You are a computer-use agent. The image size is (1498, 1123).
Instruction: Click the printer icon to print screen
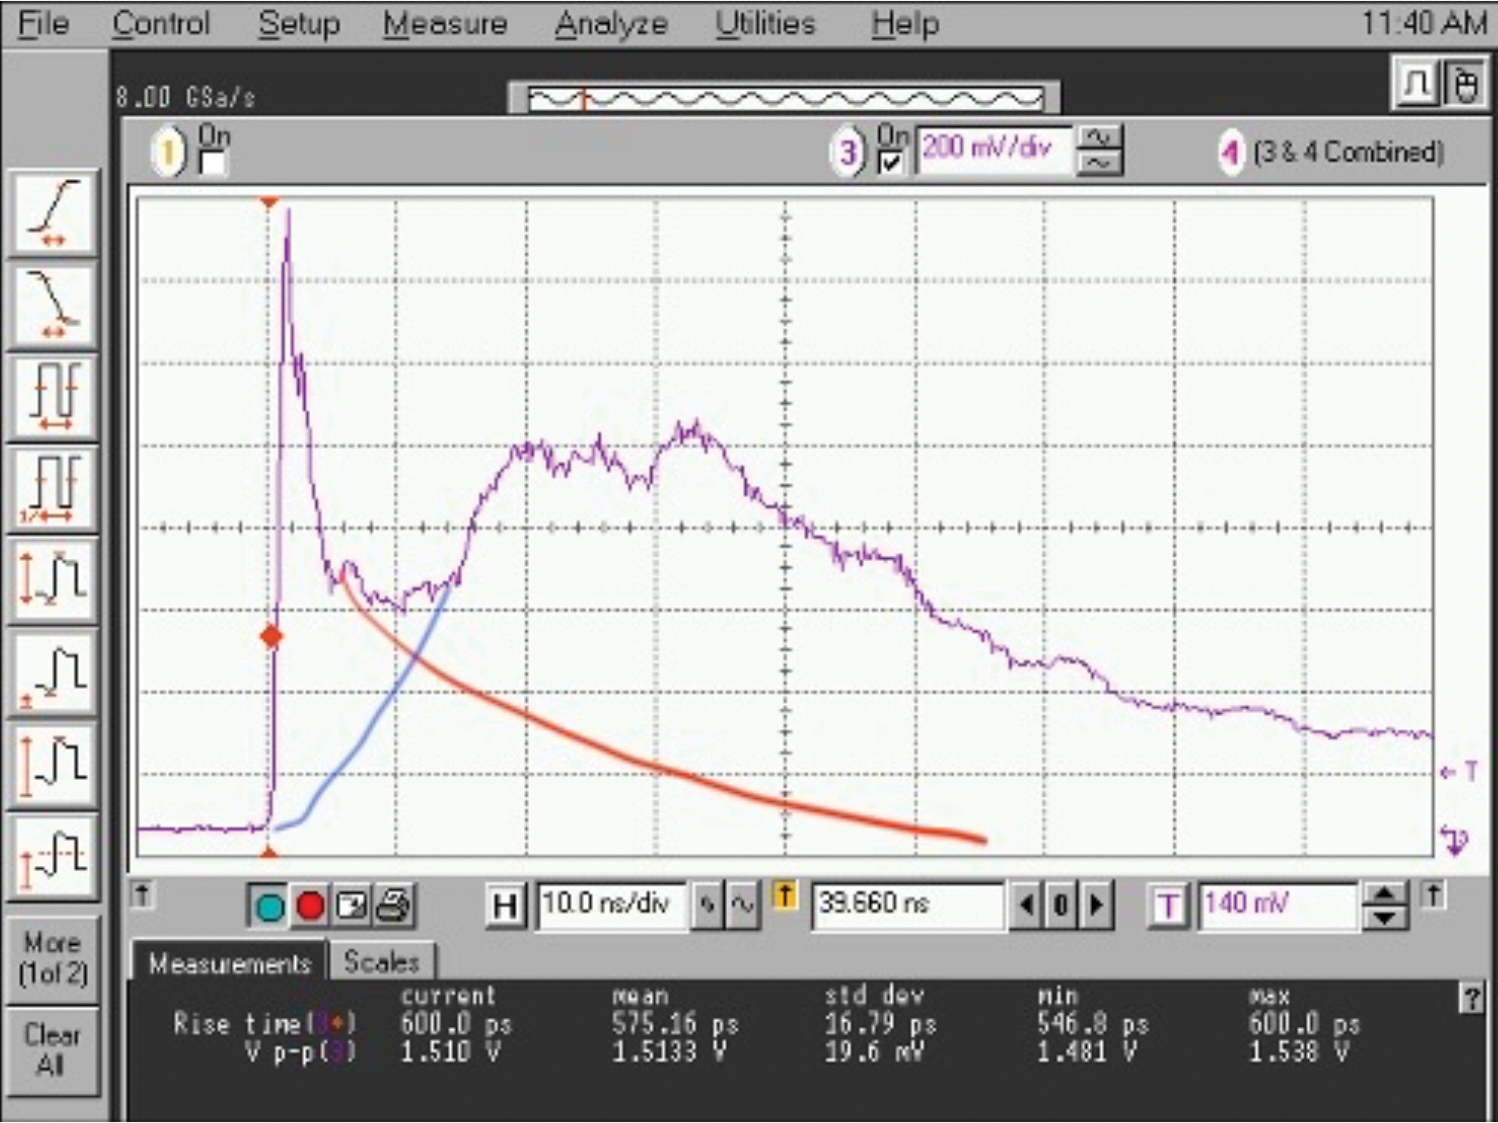tap(393, 906)
